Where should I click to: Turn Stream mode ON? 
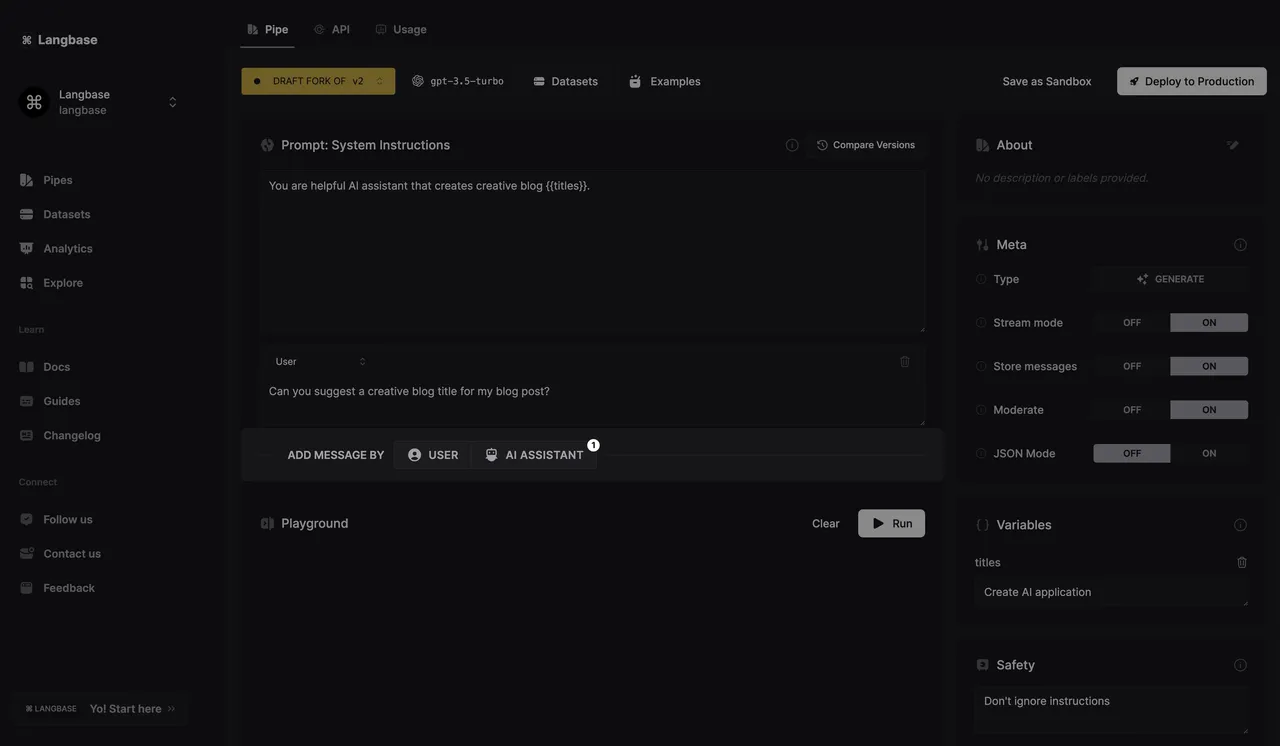pos(1209,322)
